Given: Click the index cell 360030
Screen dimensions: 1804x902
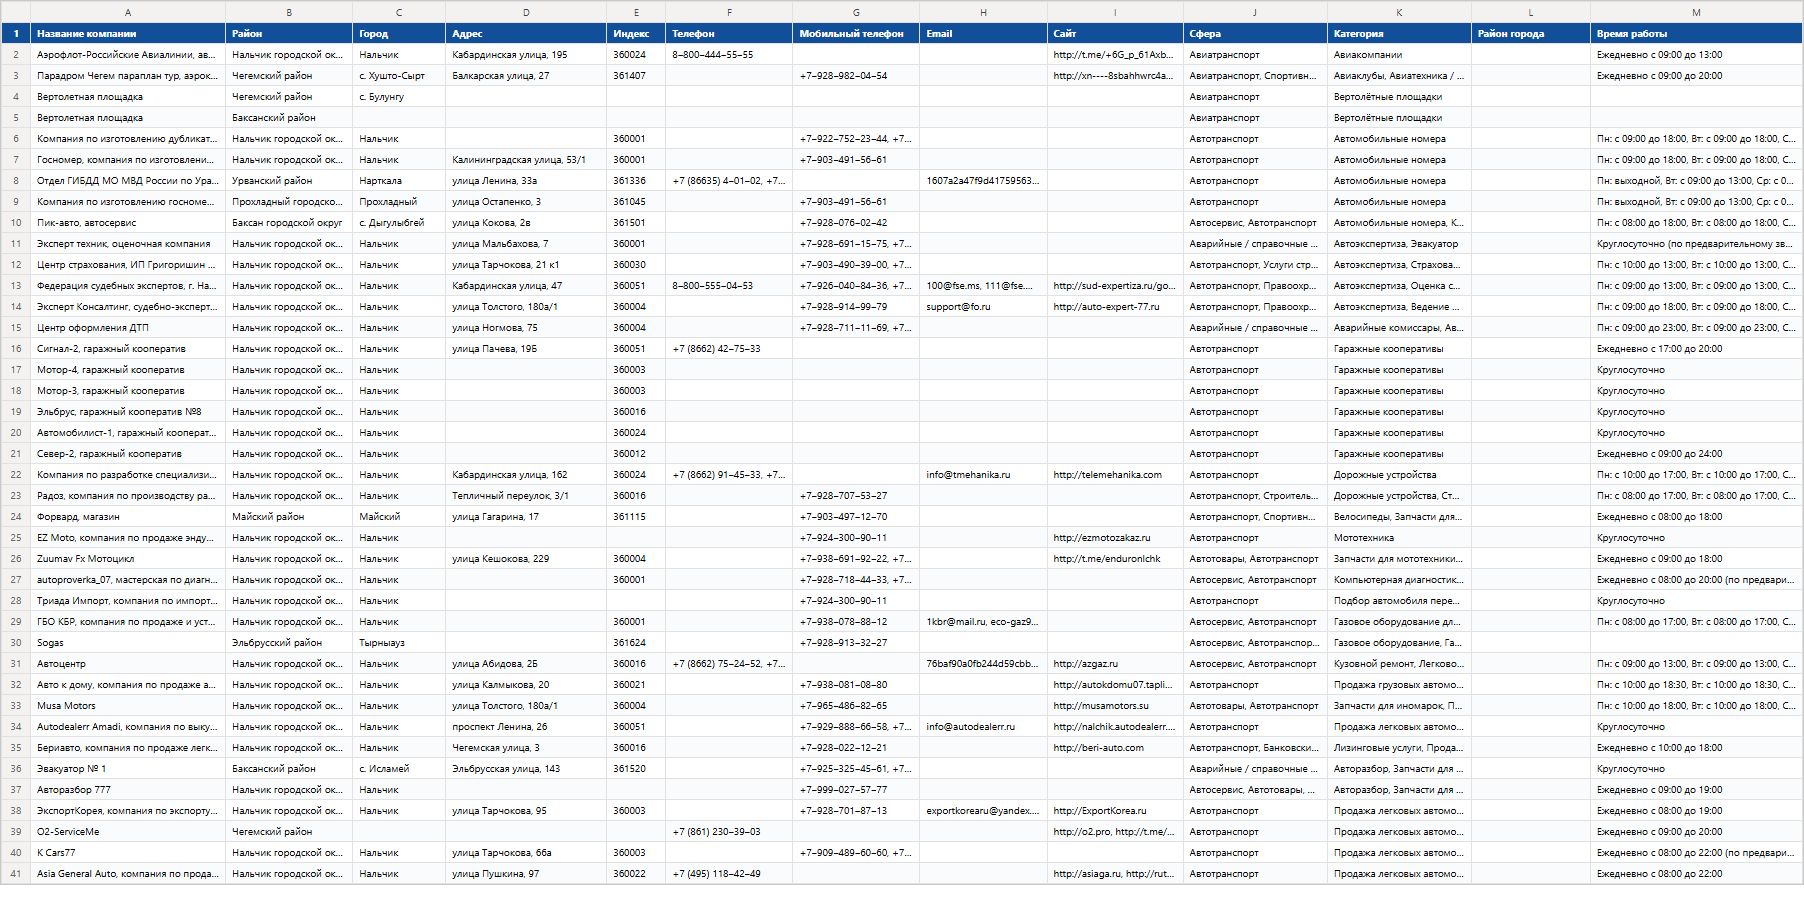Looking at the screenshot, I should point(636,265).
